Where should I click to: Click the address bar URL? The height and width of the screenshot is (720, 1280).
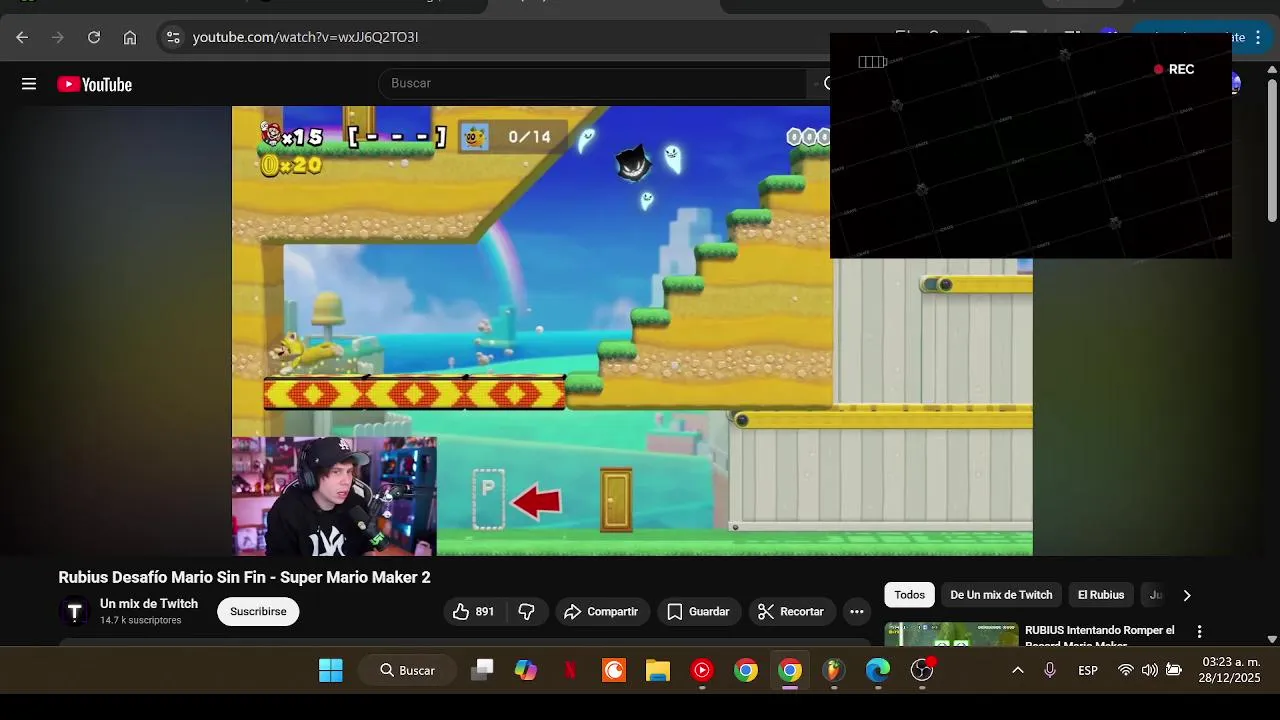point(305,37)
